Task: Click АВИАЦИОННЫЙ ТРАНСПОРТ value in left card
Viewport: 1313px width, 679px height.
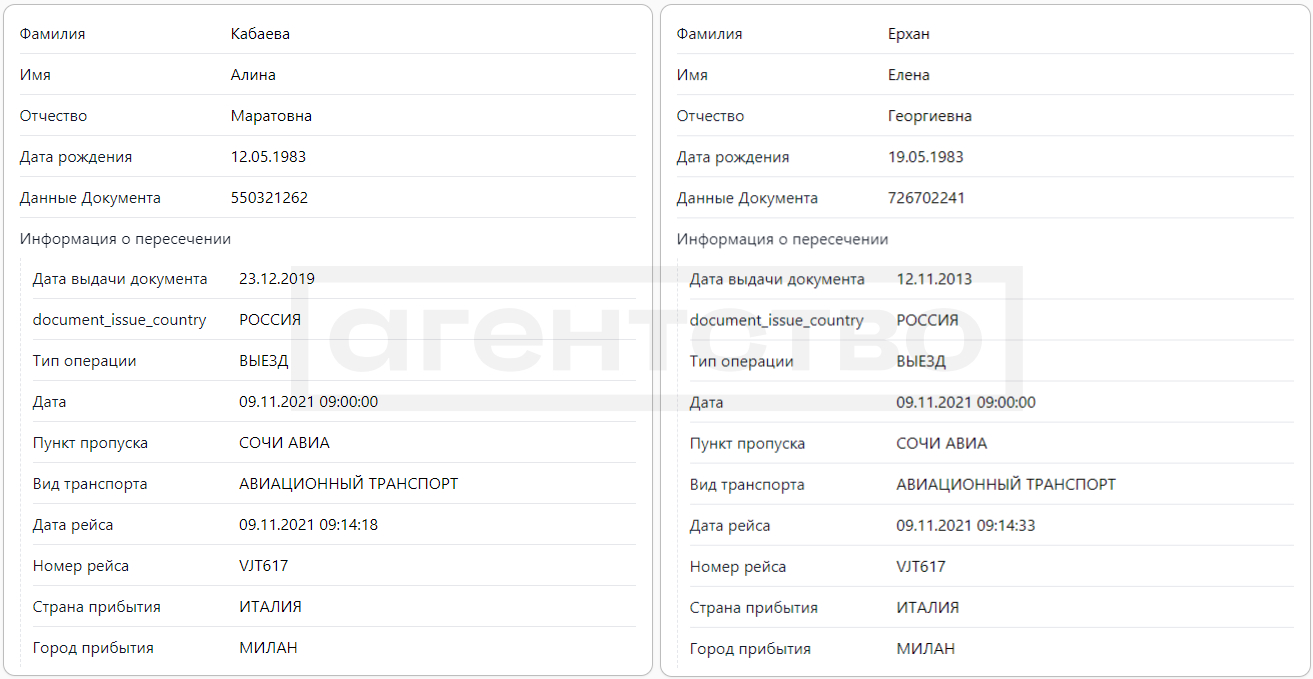Action: (x=348, y=484)
